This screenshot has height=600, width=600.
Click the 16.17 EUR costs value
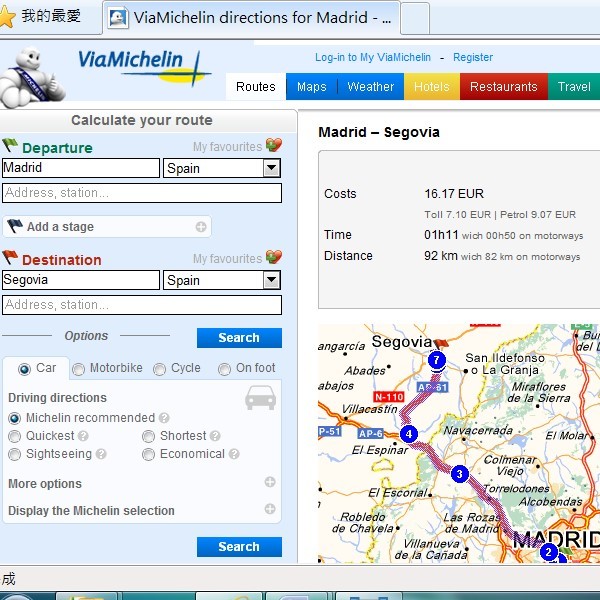[454, 194]
